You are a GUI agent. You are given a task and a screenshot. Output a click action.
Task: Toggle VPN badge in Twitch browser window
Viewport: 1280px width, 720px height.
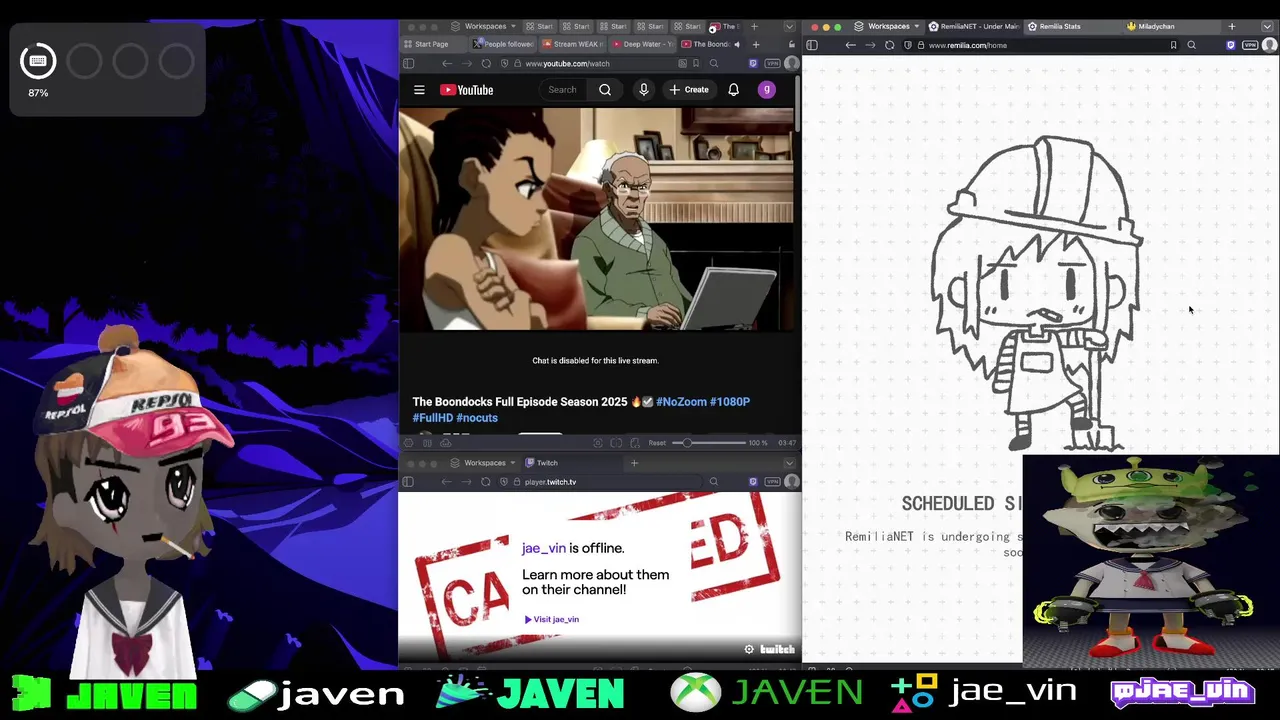[772, 482]
